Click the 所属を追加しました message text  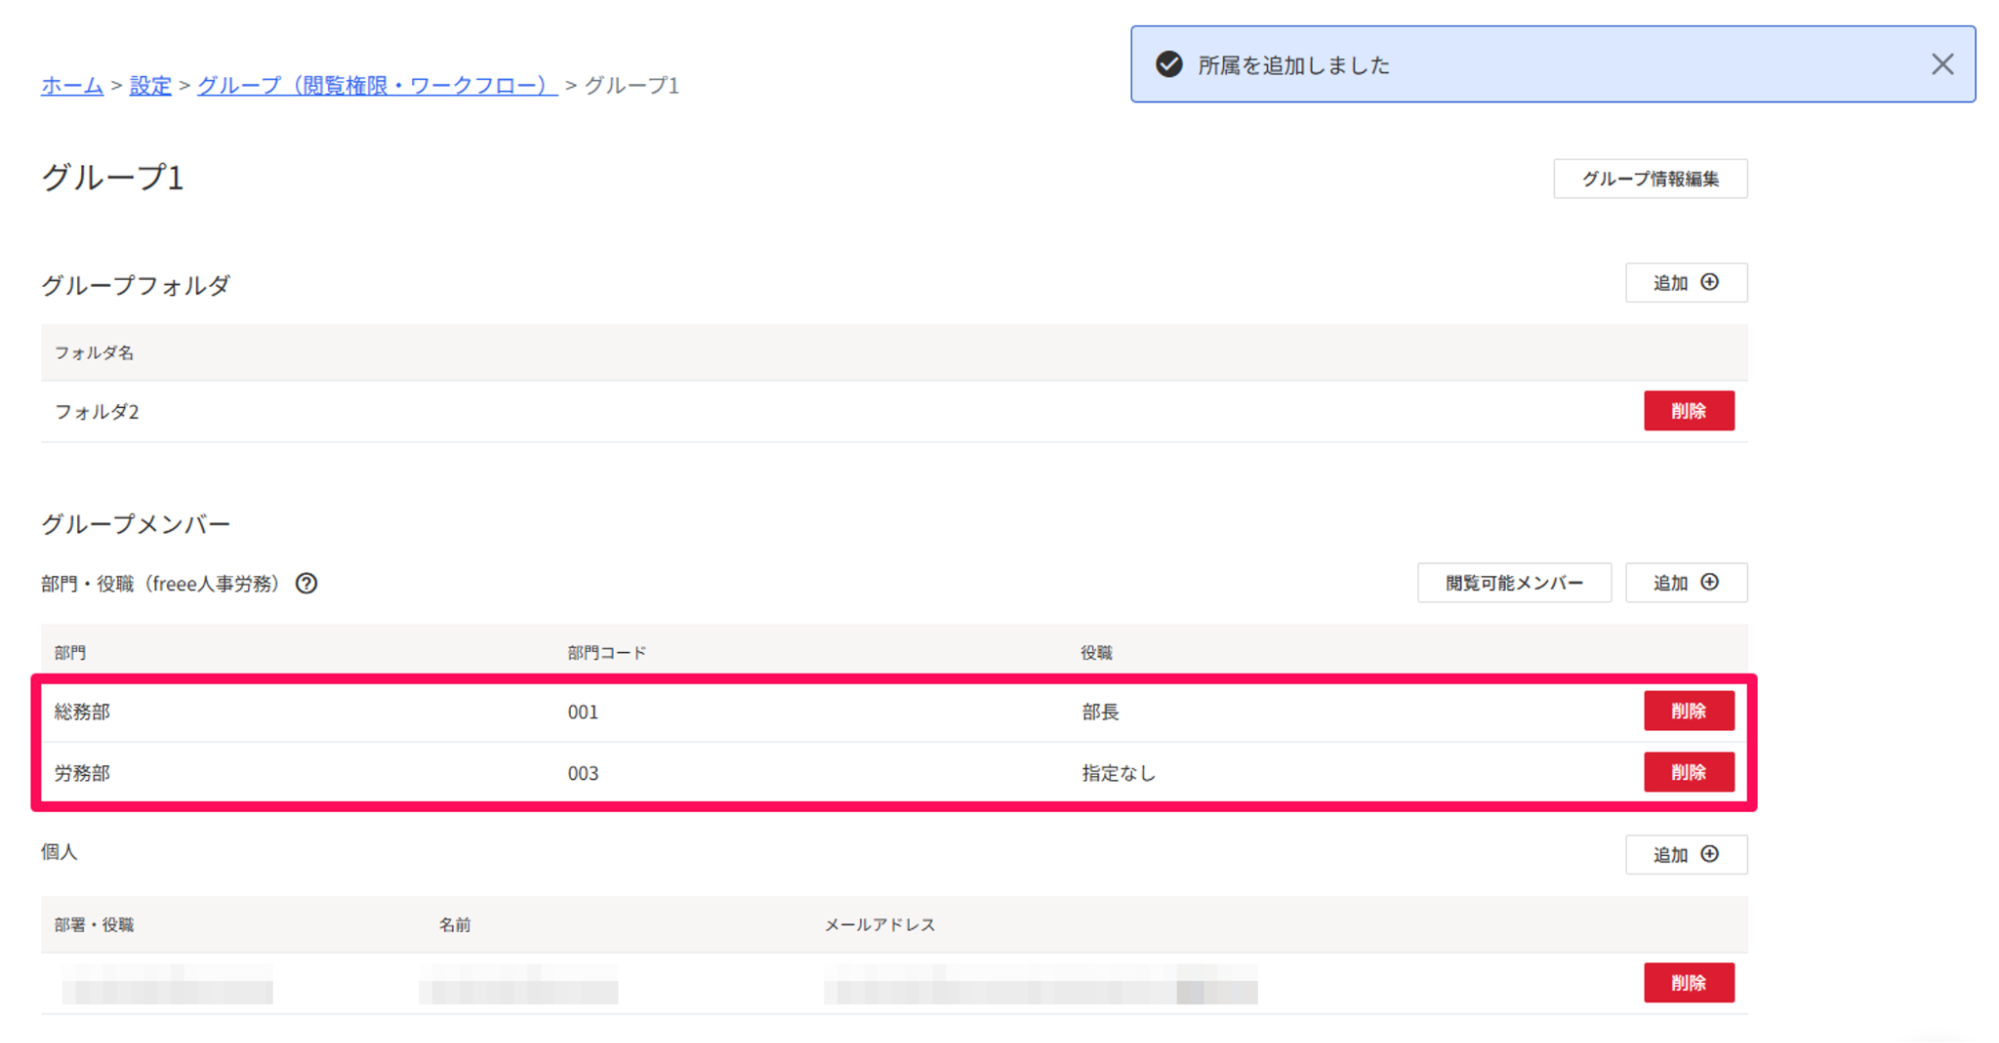click(x=1294, y=66)
